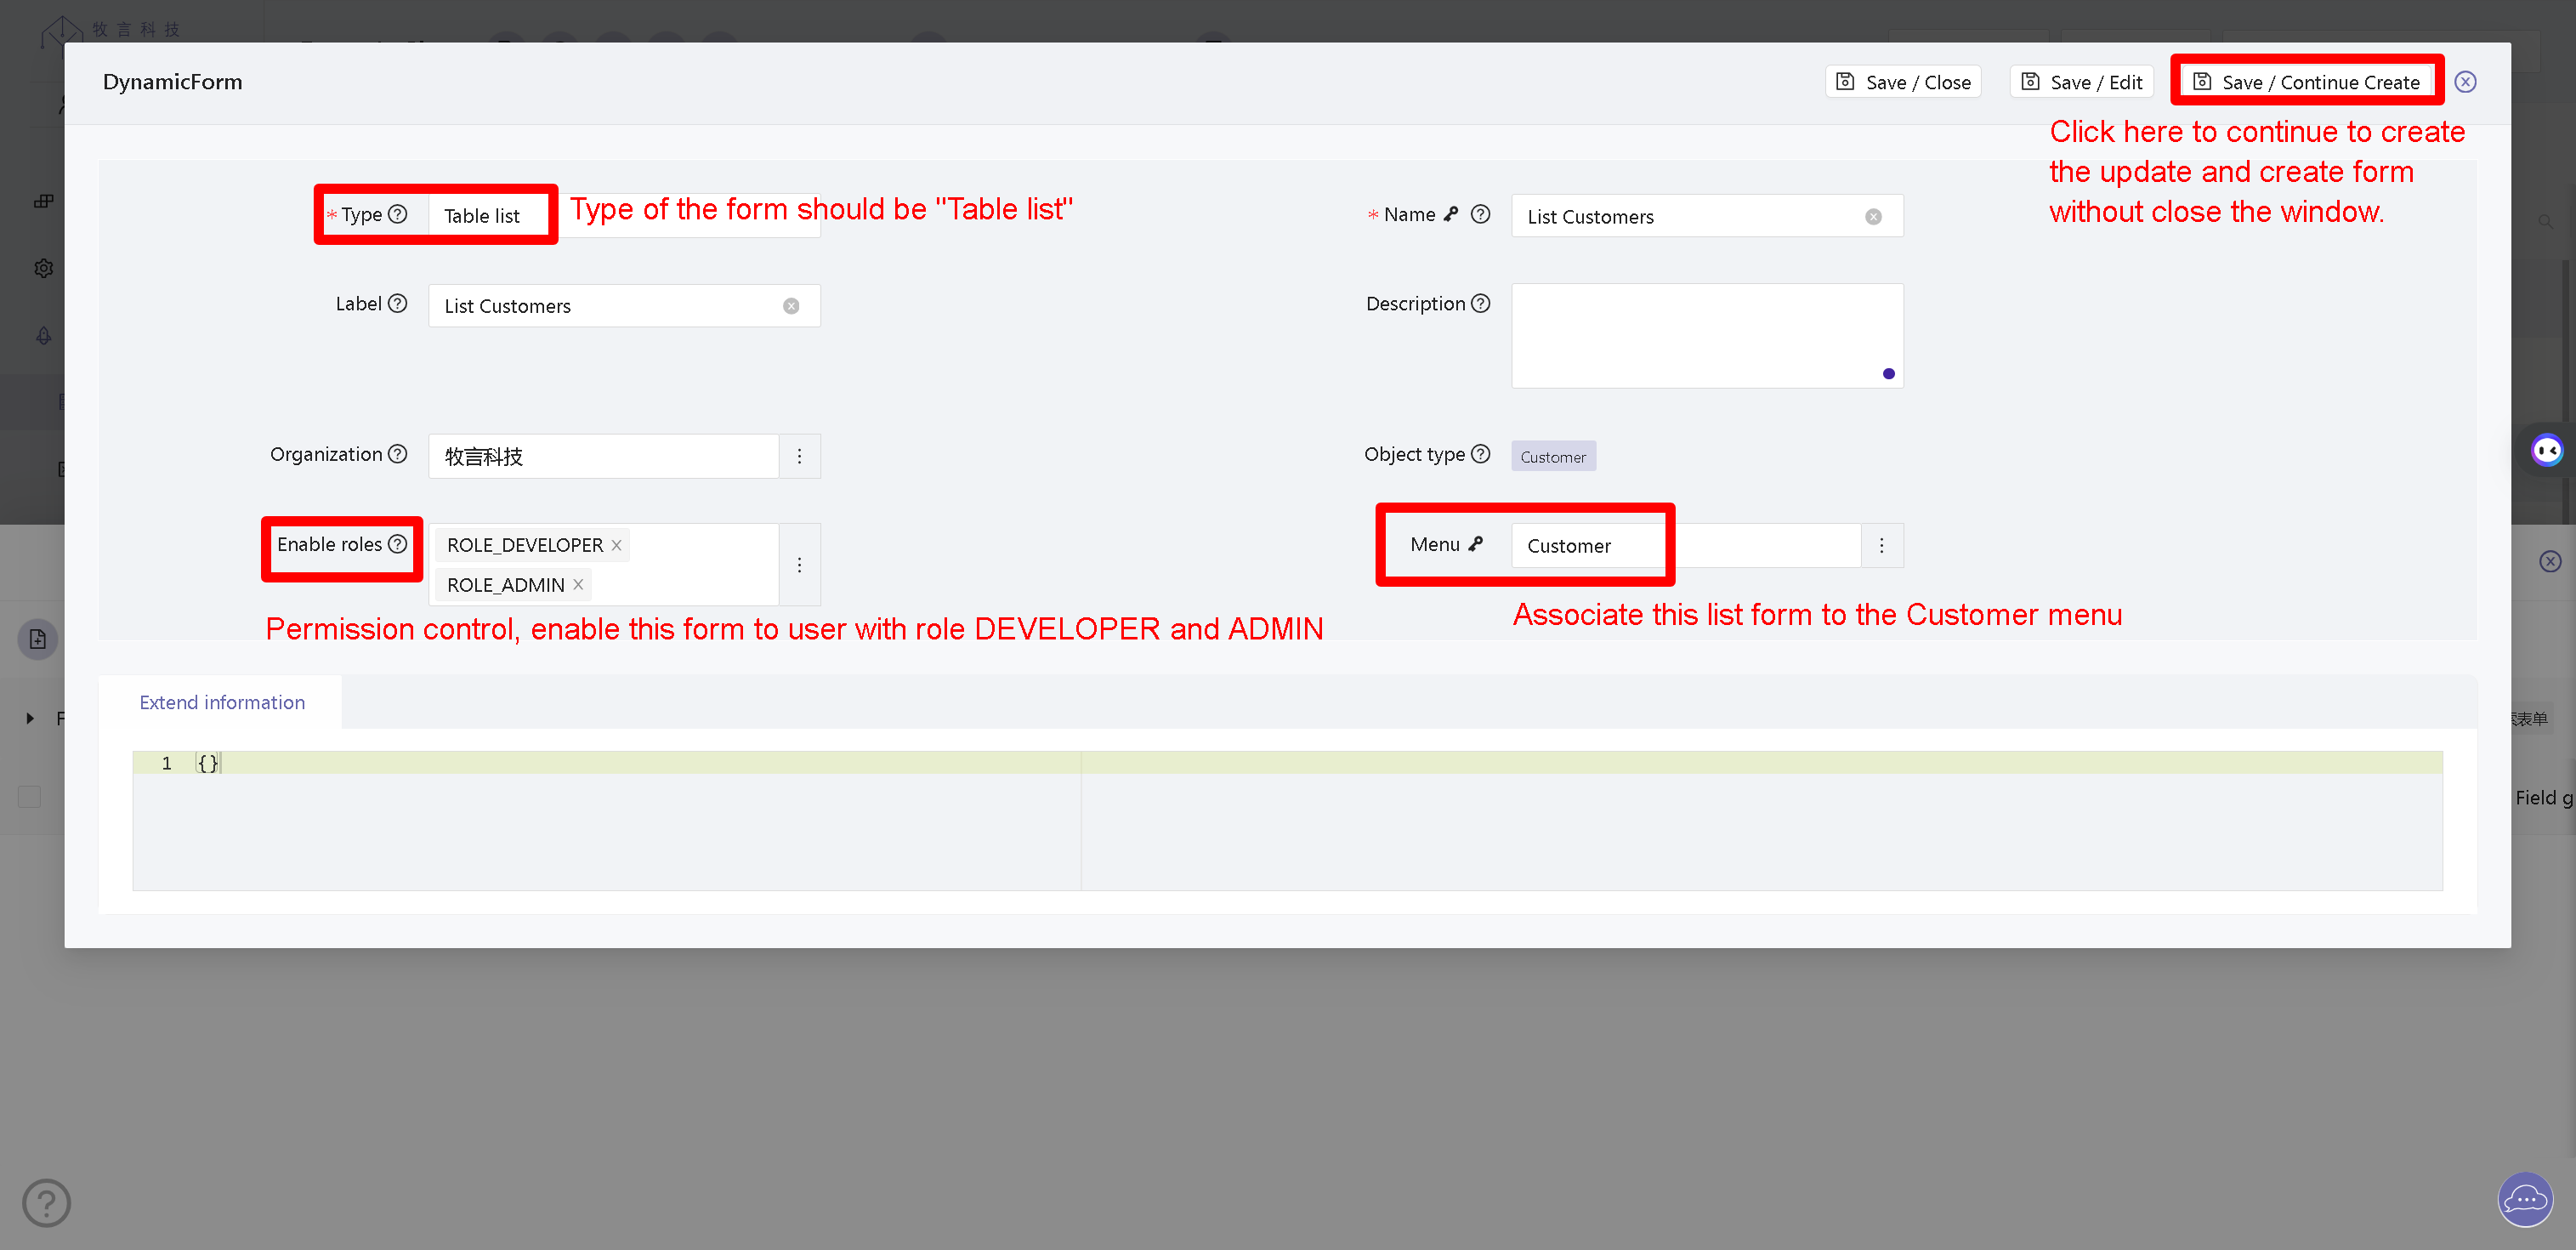Click the key icon beside the Menu label
This screenshot has width=2576, height=1250.
(1477, 544)
